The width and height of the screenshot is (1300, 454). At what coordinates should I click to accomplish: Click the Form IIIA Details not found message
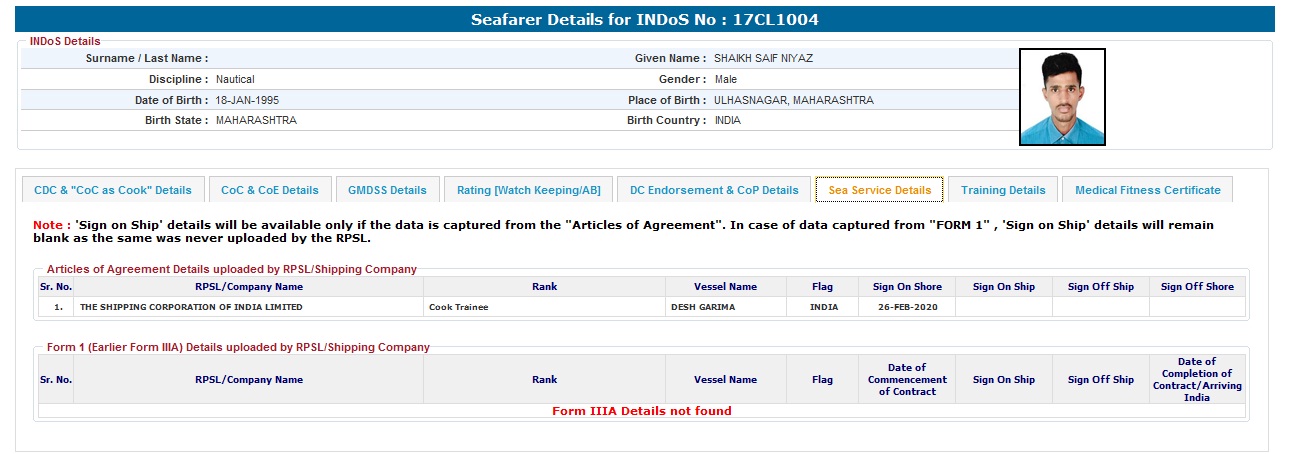pyautogui.click(x=641, y=411)
